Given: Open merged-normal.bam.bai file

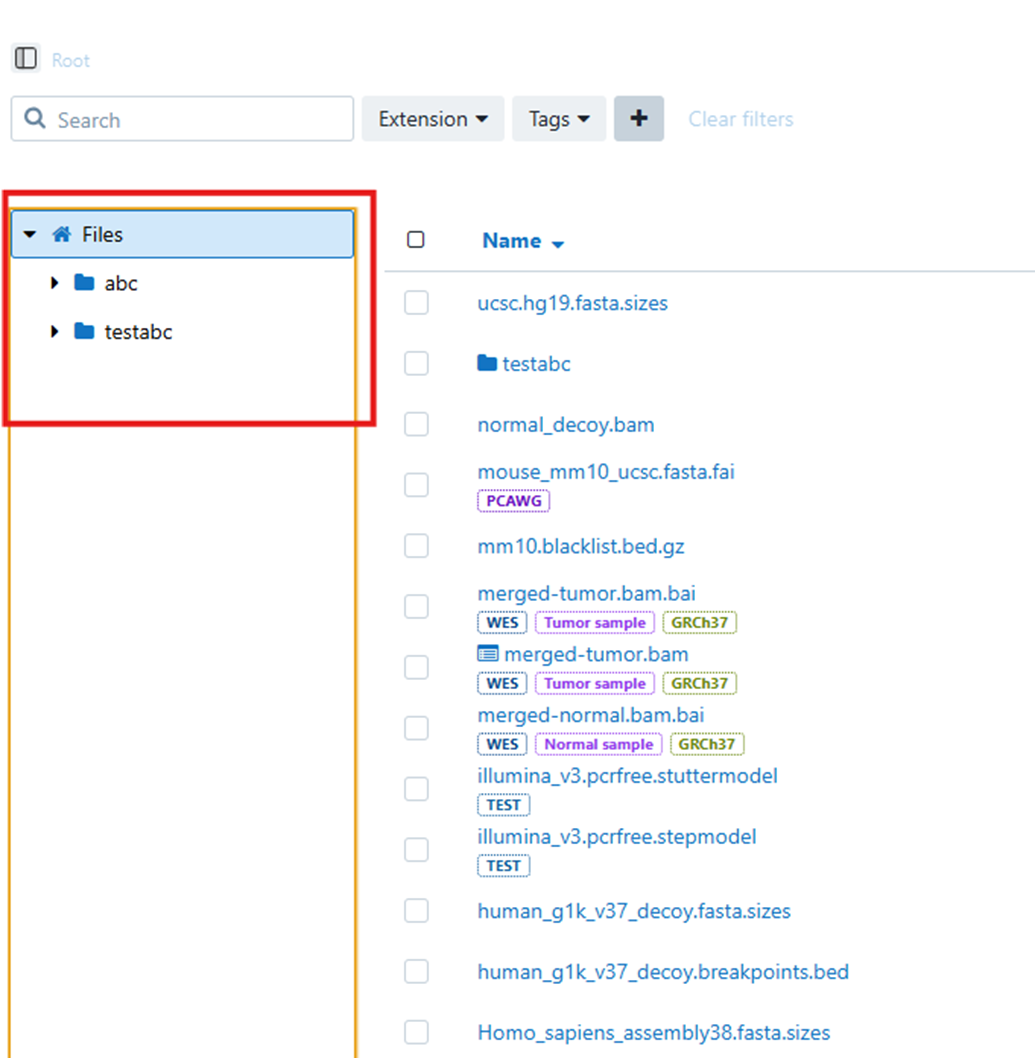Looking at the screenshot, I should click(590, 715).
